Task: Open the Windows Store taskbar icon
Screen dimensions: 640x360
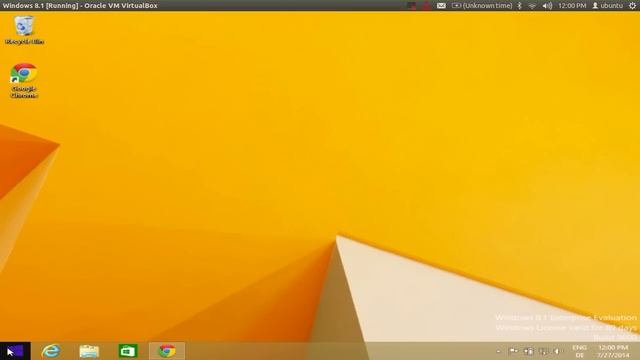Action: point(128,351)
